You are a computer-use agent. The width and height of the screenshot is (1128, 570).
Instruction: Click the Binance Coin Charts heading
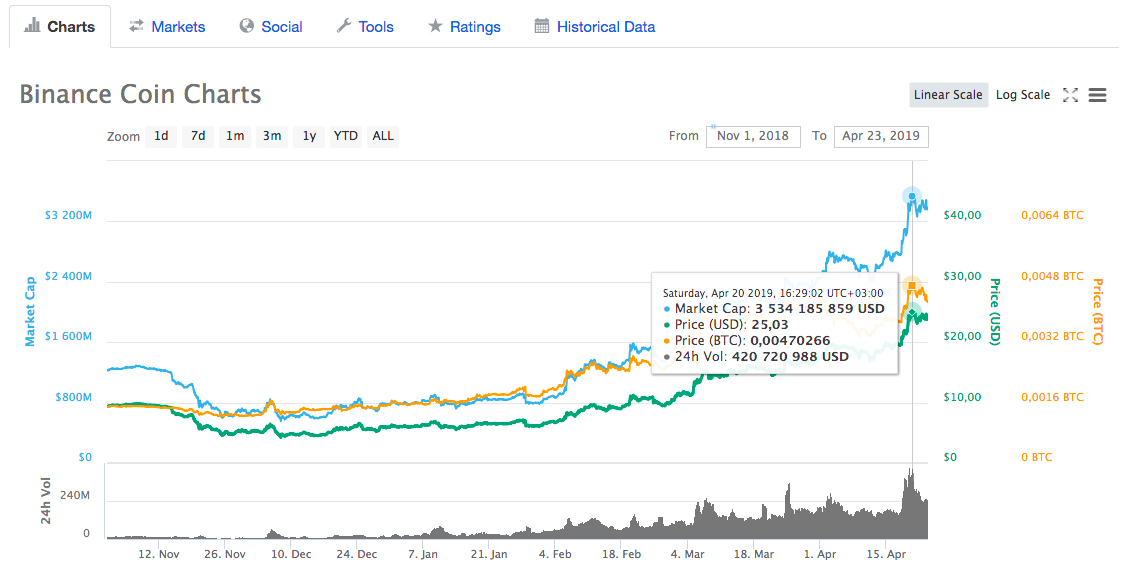tap(140, 94)
